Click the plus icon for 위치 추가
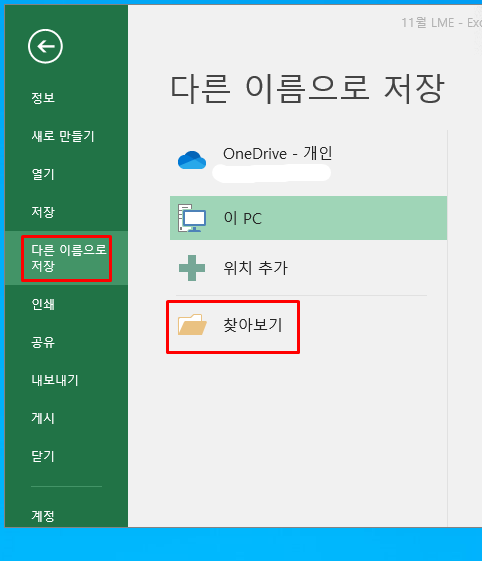 (x=192, y=268)
